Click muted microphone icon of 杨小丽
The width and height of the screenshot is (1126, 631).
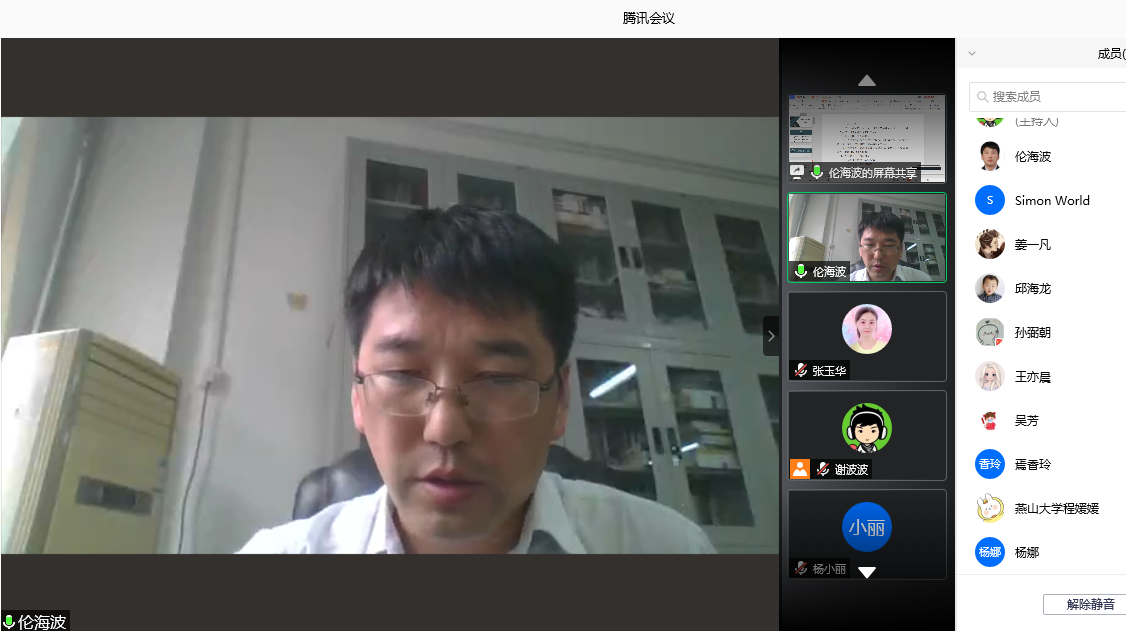[801, 569]
